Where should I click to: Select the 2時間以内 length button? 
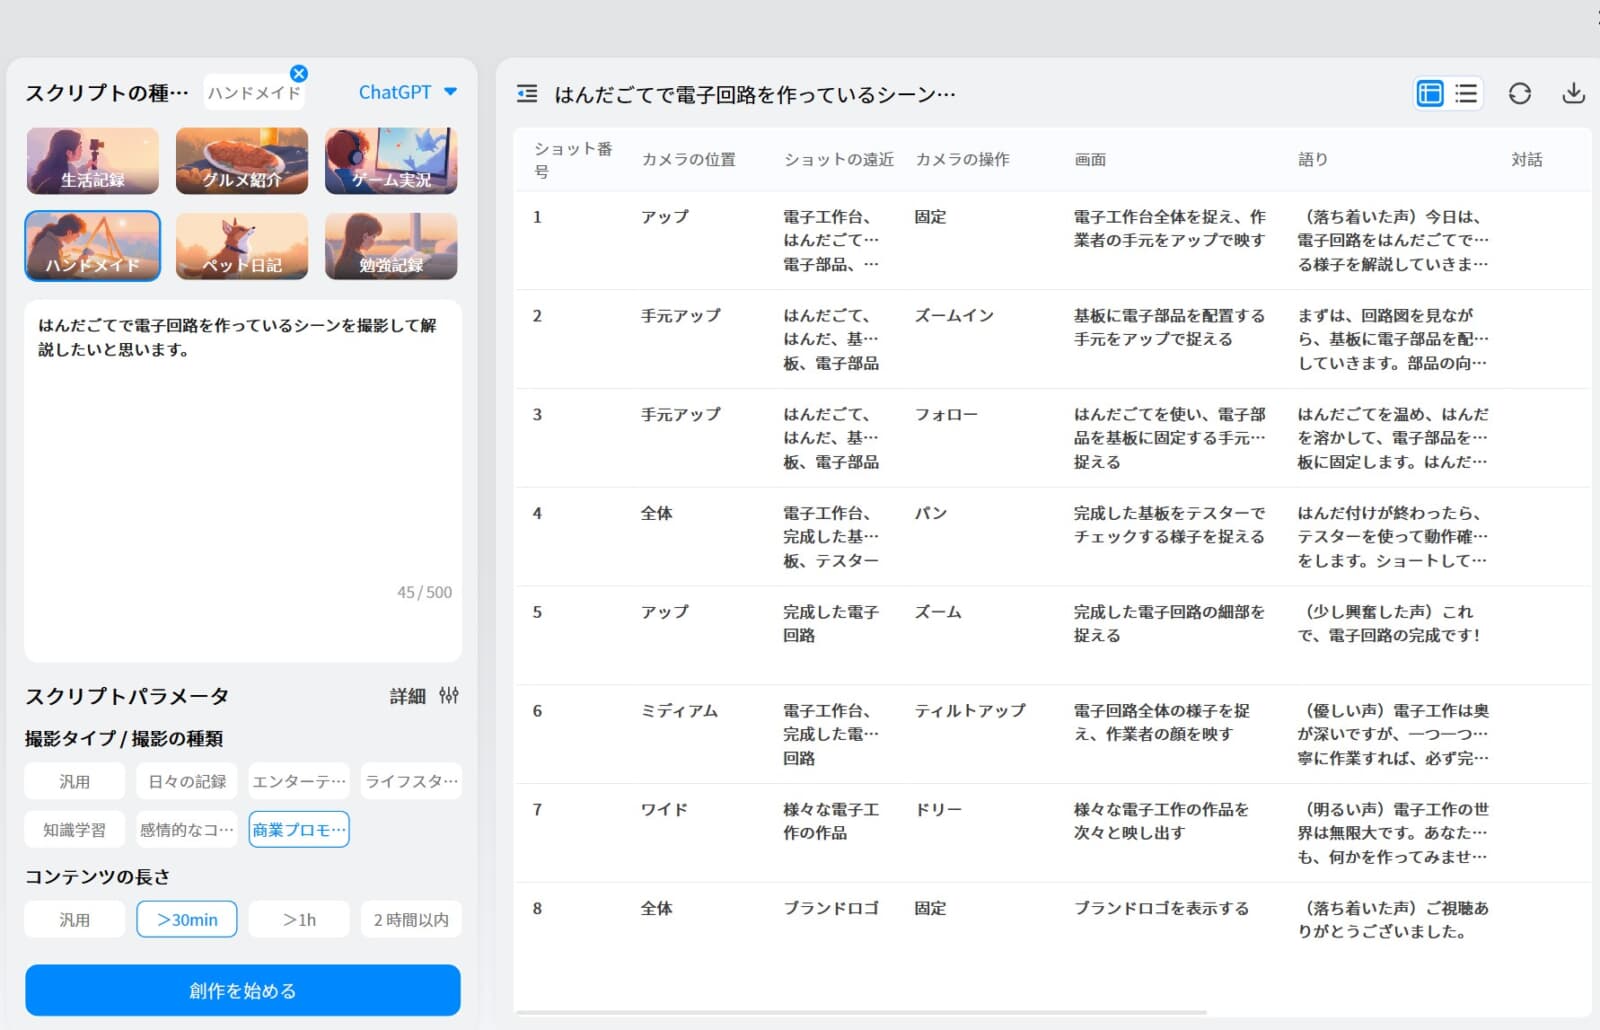(x=411, y=919)
